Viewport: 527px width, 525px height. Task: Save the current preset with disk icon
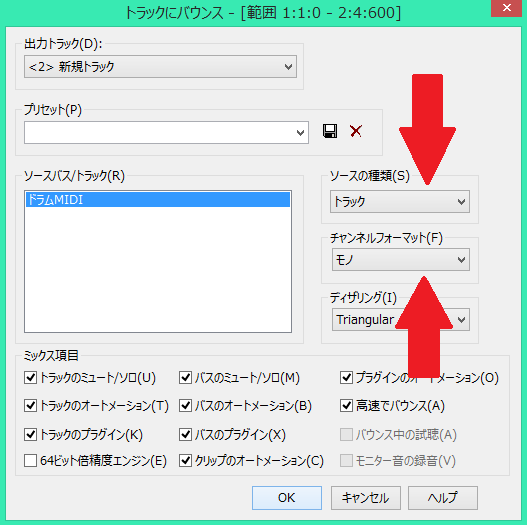pyautogui.click(x=330, y=131)
